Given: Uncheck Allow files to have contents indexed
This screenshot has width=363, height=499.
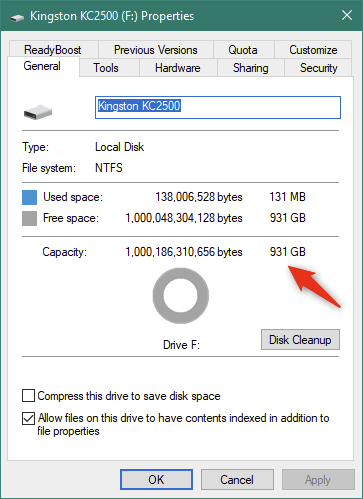Looking at the screenshot, I should click(x=28, y=418).
